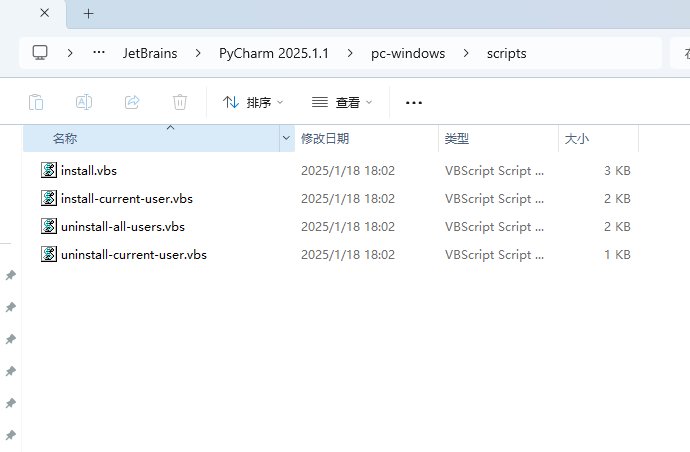Click the uninstall-current-user.vbs file name

coord(134,255)
